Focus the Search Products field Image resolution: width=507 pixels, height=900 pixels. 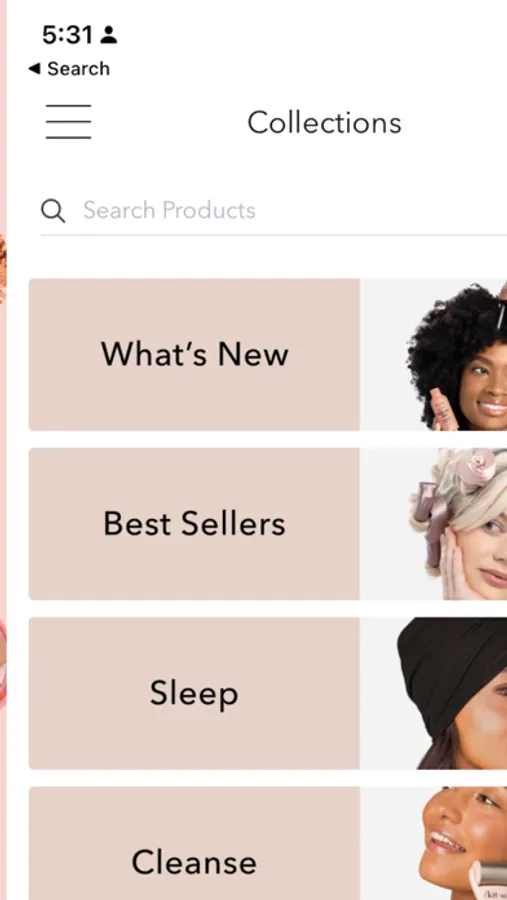(273, 211)
